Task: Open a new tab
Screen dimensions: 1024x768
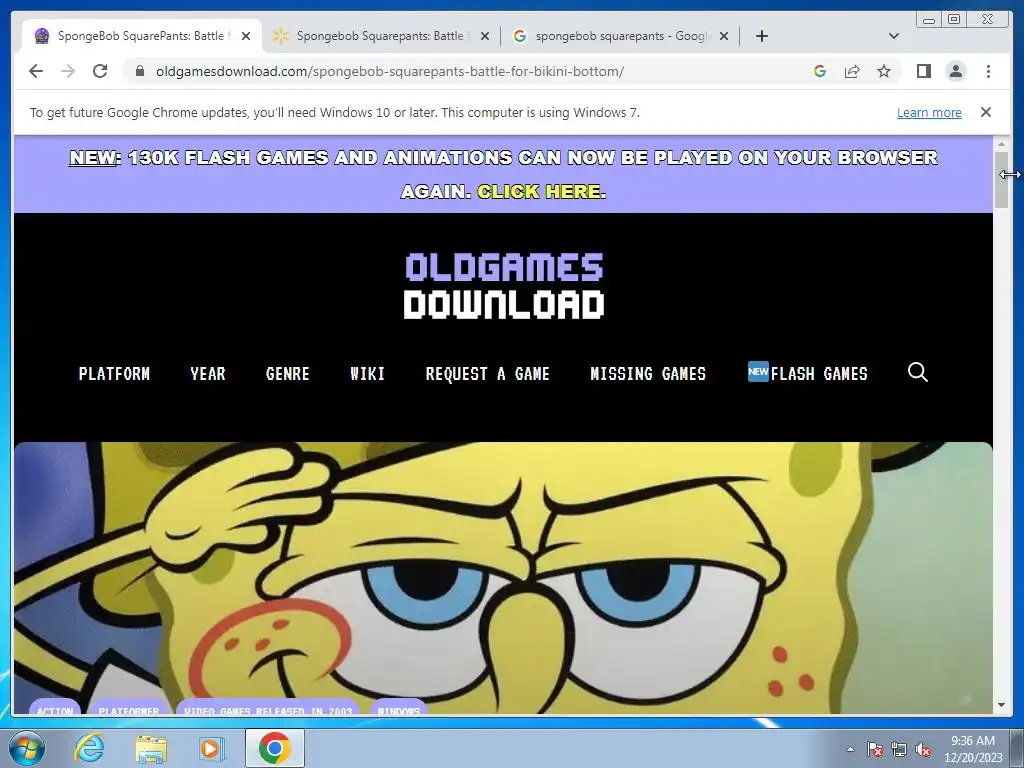Action: tap(761, 36)
